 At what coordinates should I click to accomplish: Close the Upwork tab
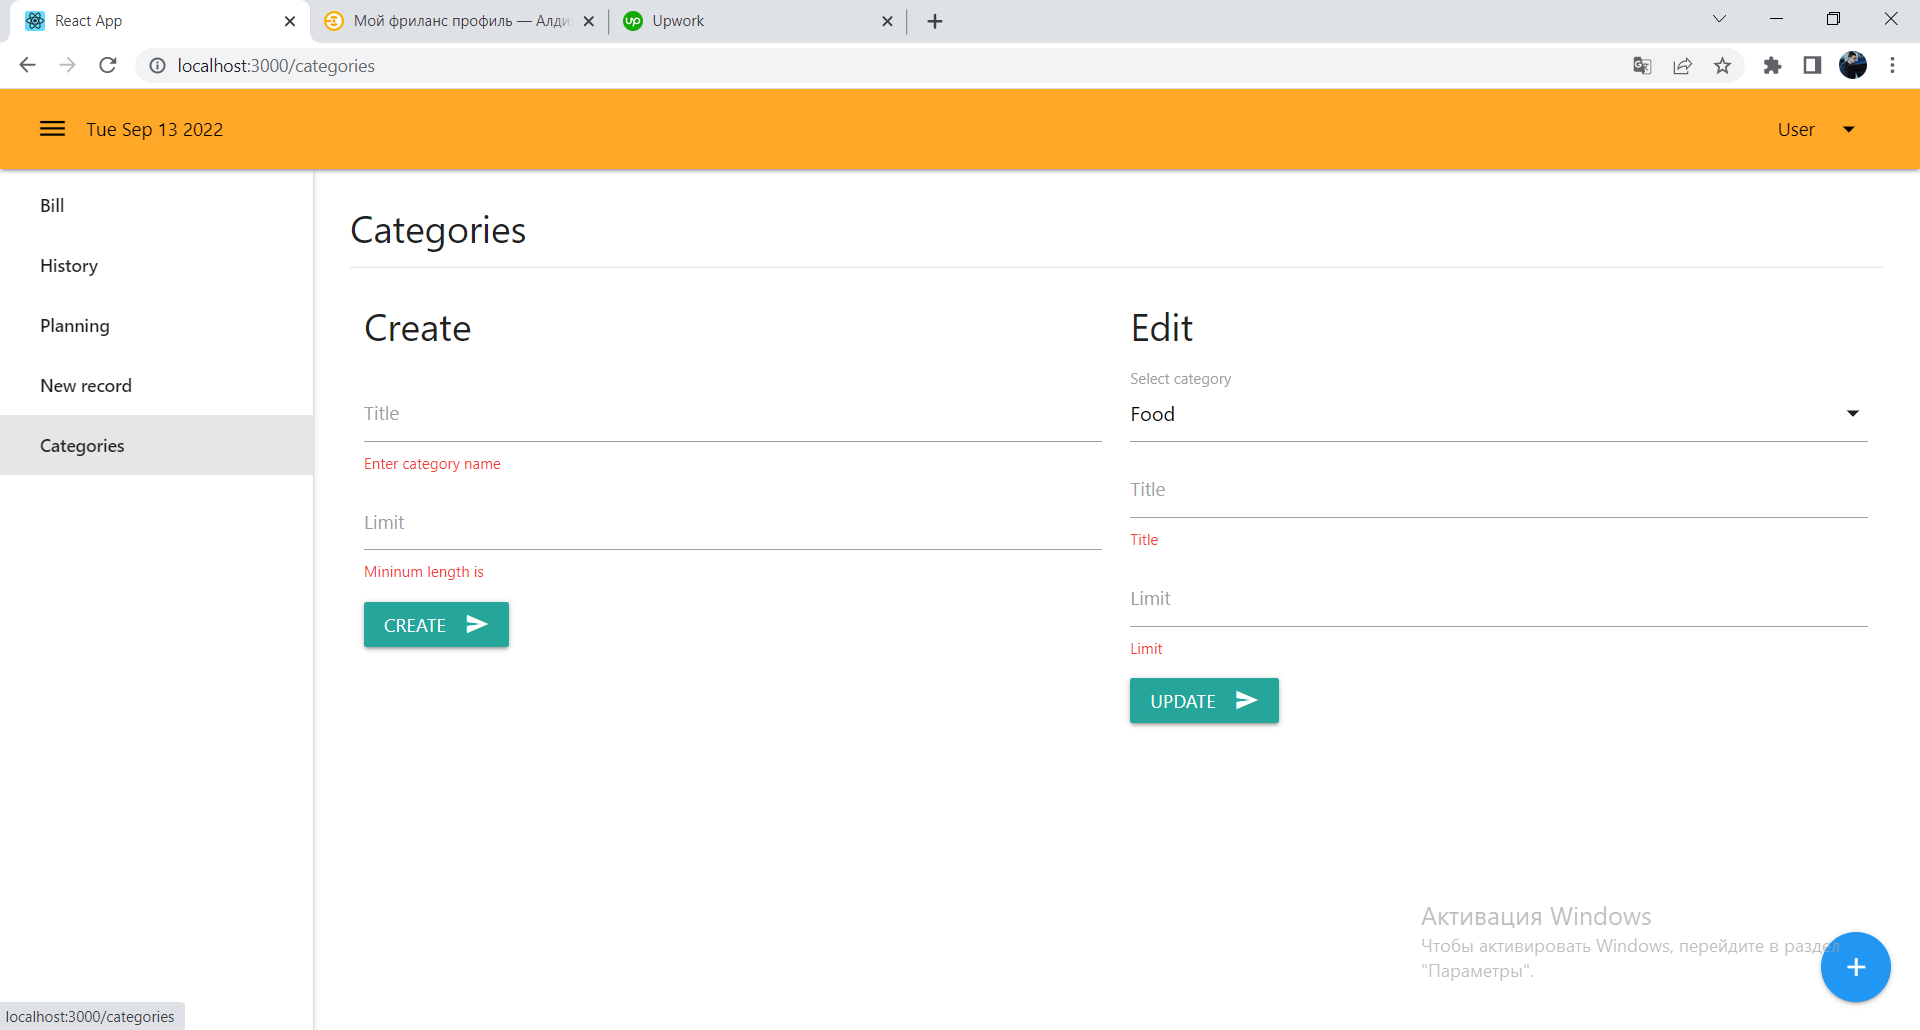[887, 21]
